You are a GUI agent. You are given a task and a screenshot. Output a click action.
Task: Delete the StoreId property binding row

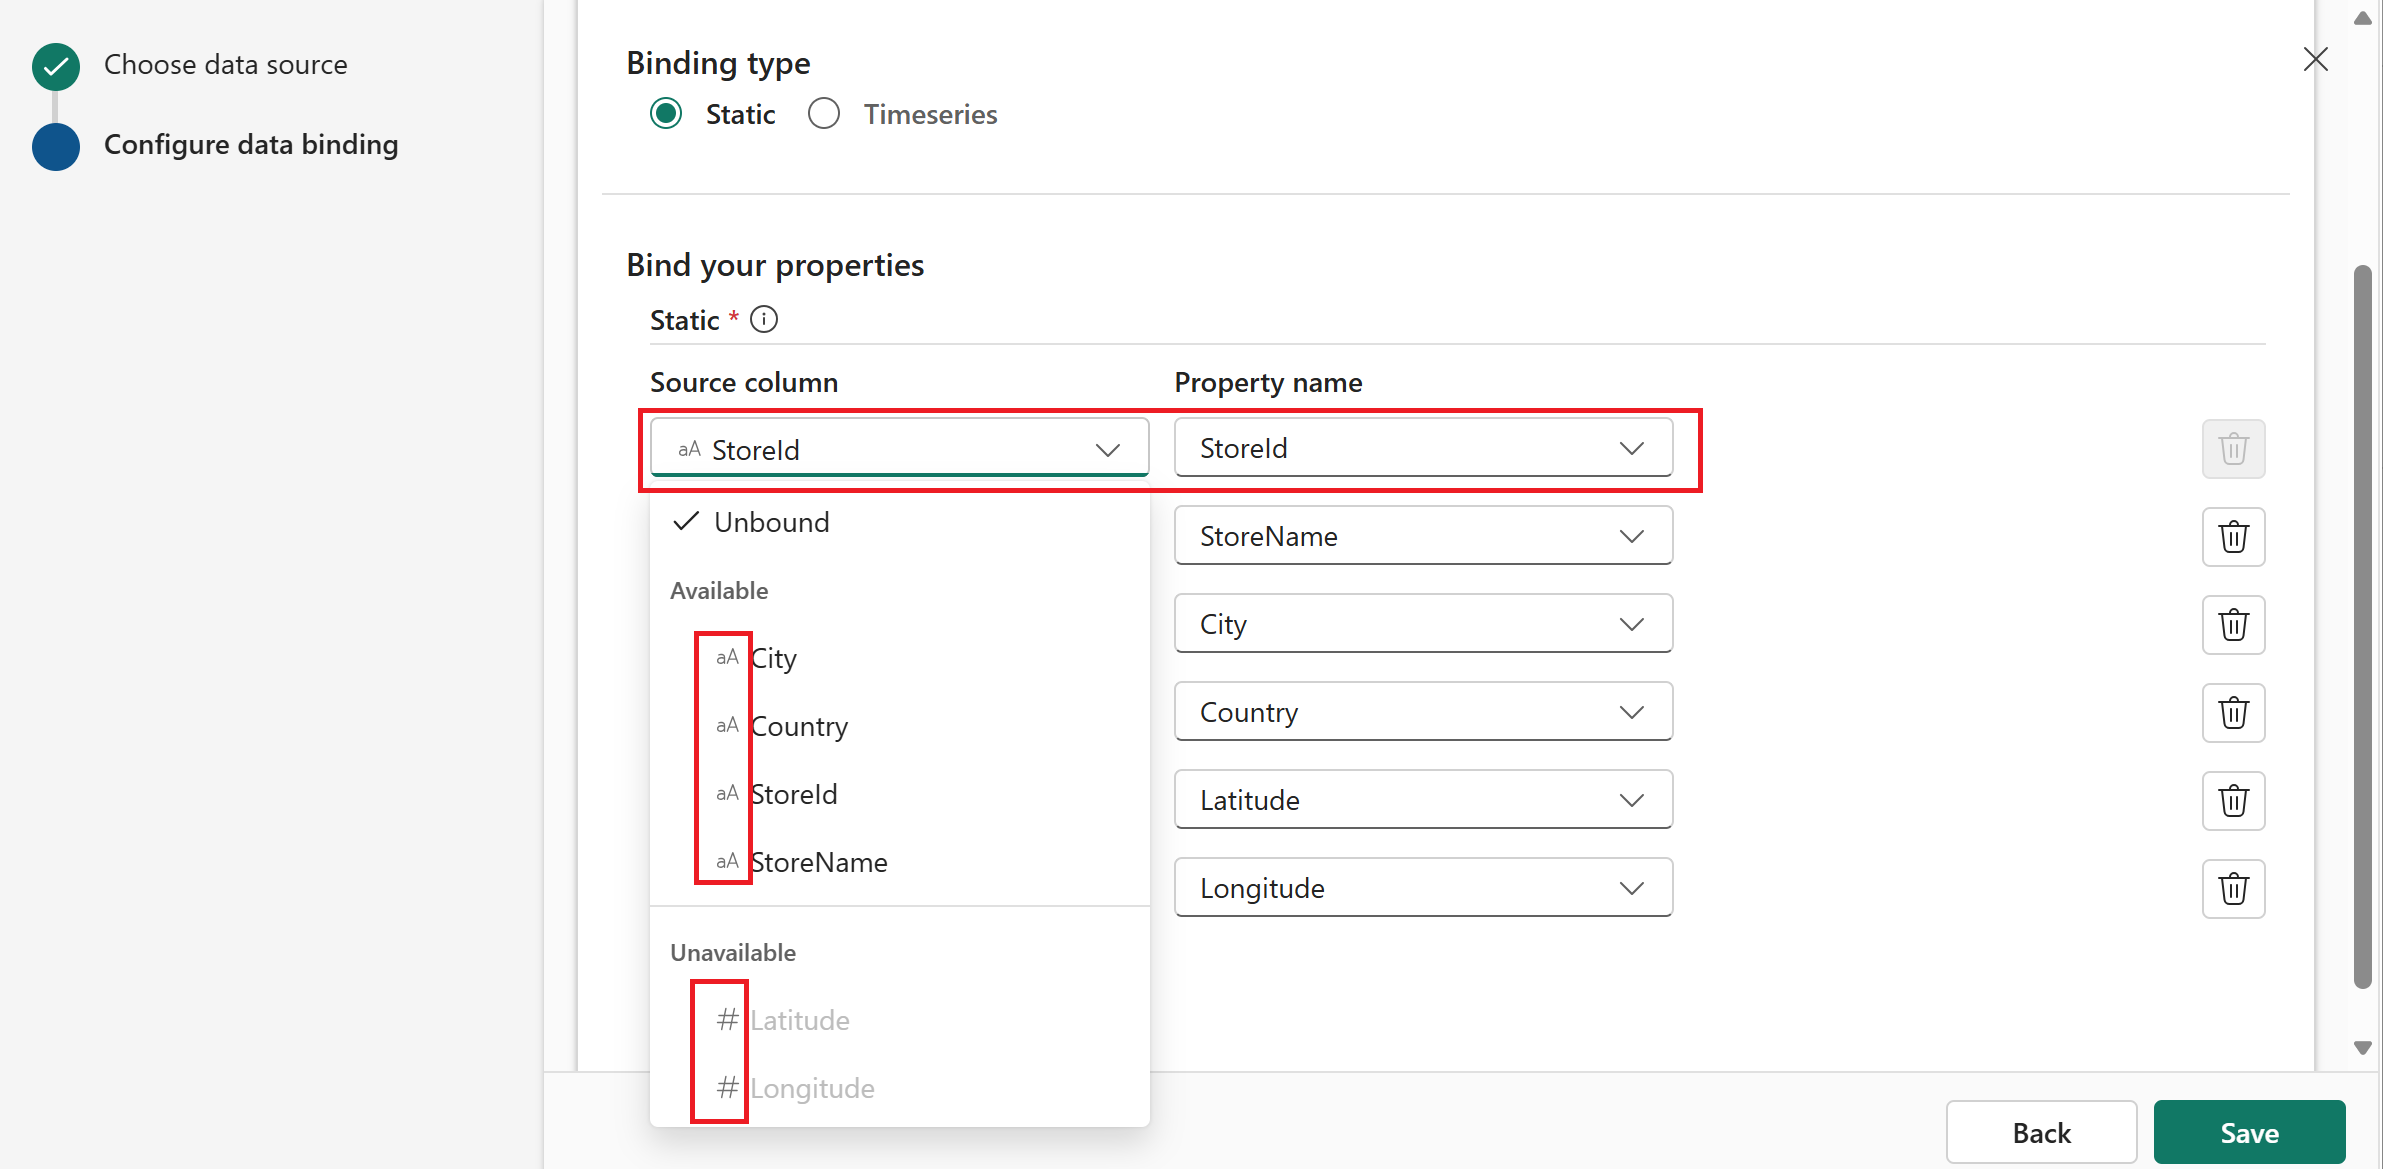point(2234,448)
